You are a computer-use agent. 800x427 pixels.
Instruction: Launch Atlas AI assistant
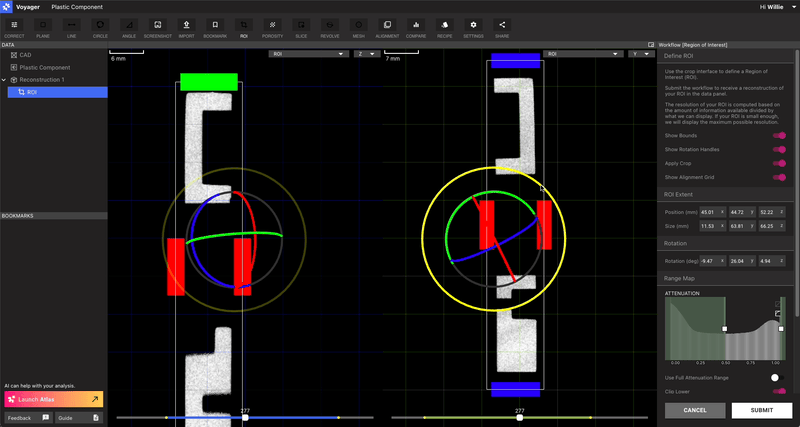pyautogui.click(x=54, y=399)
